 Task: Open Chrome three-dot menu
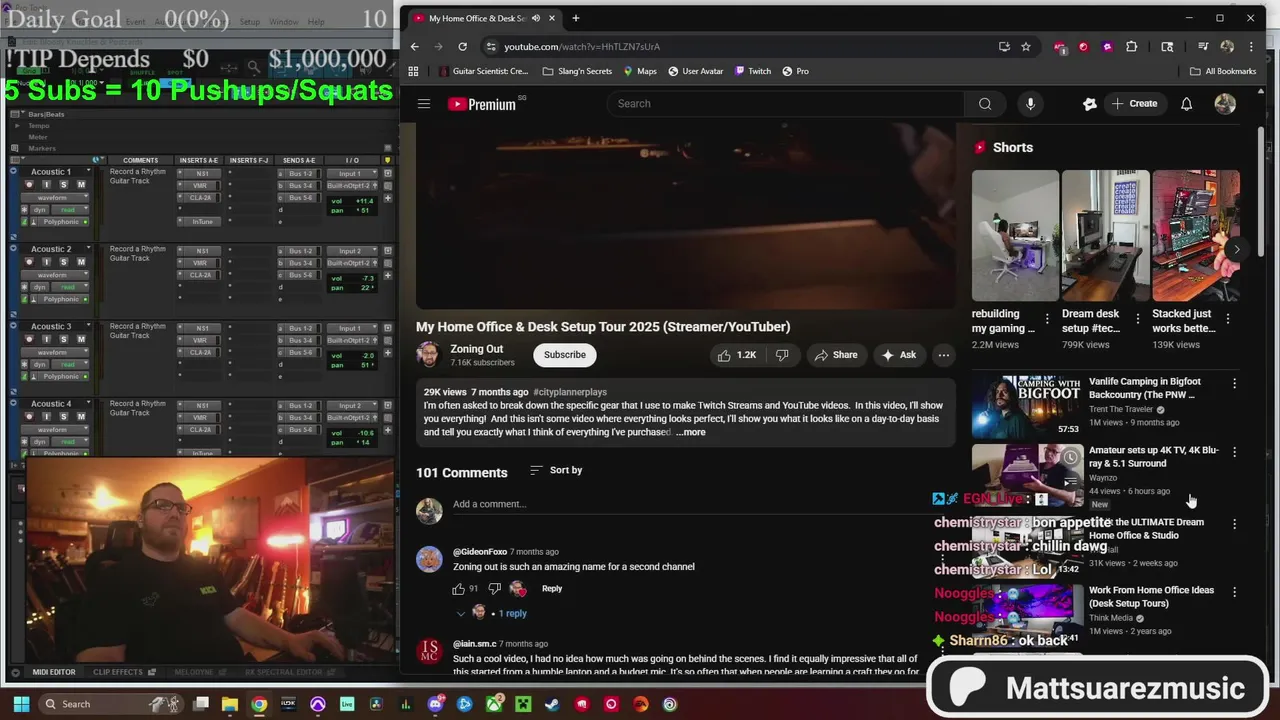1250,47
